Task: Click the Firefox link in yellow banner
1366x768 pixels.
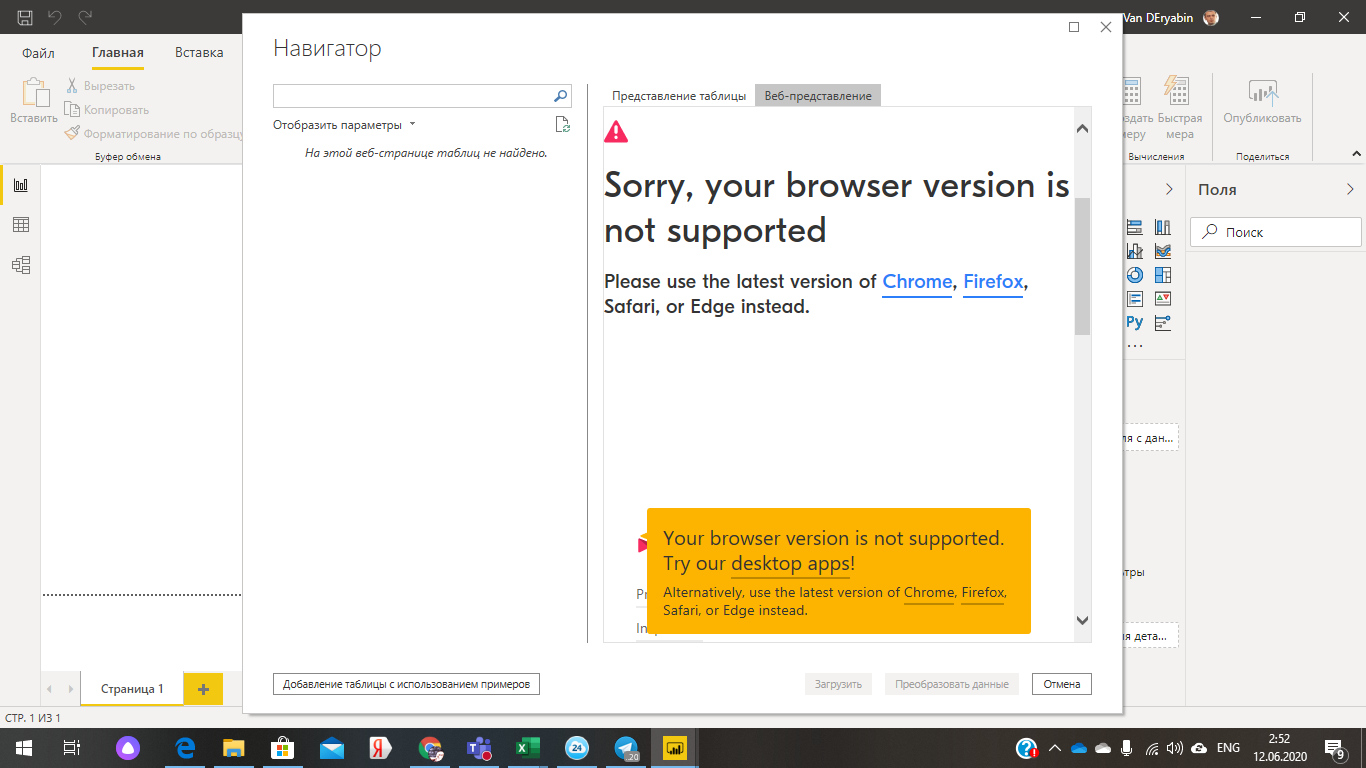Action: coord(982,593)
